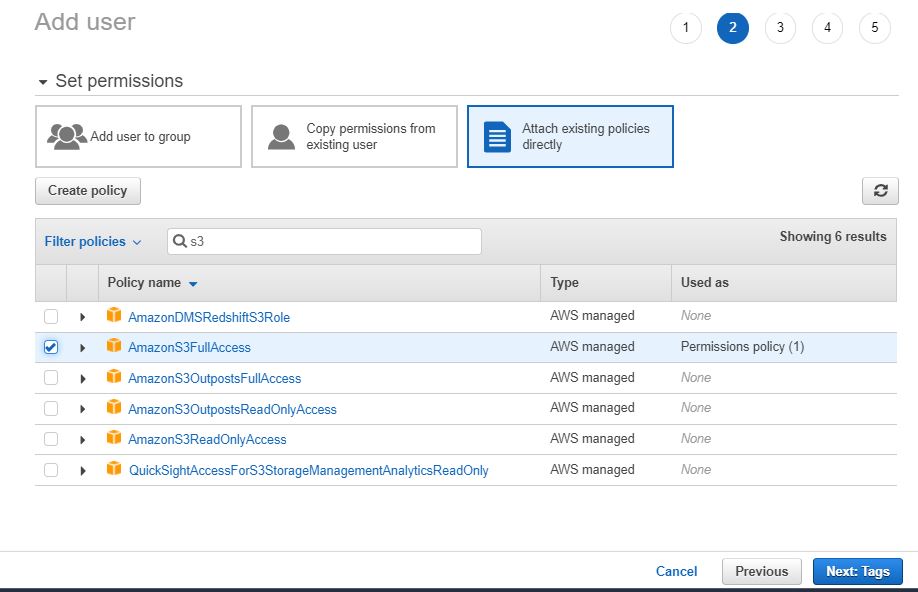Click step 5 circle in the progress indicator

point(875,28)
